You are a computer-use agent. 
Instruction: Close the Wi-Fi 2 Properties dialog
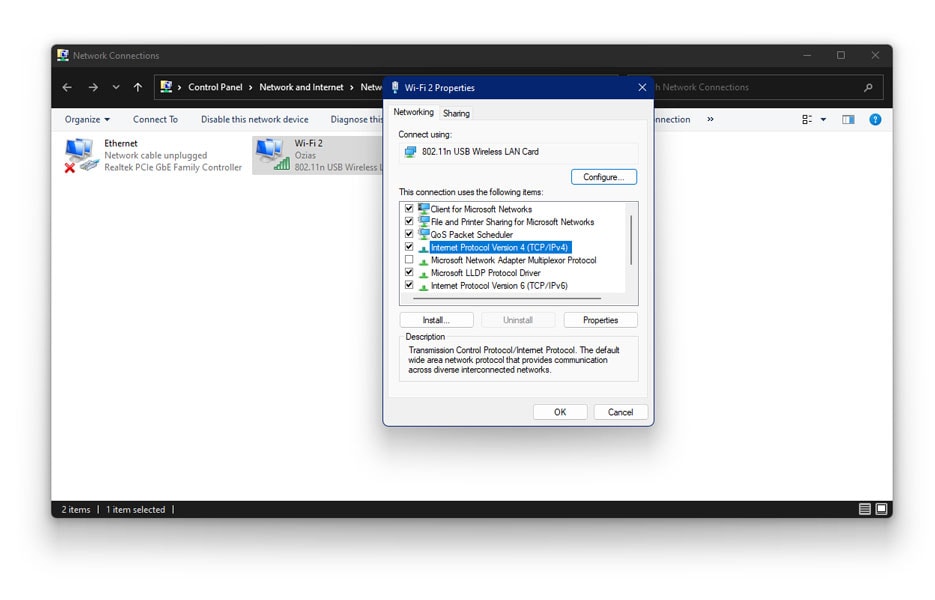pyautogui.click(x=642, y=88)
